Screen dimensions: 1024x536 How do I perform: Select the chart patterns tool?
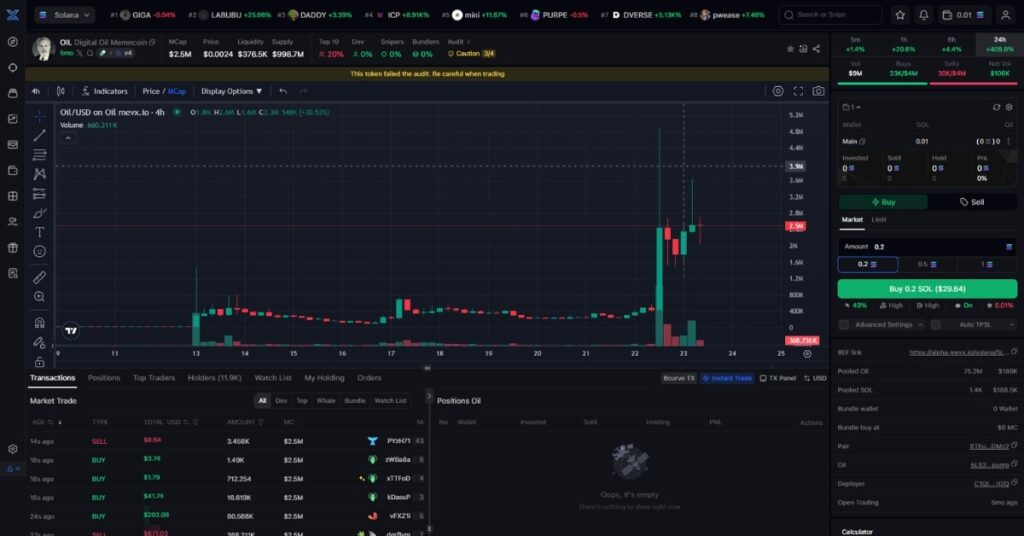(x=40, y=174)
